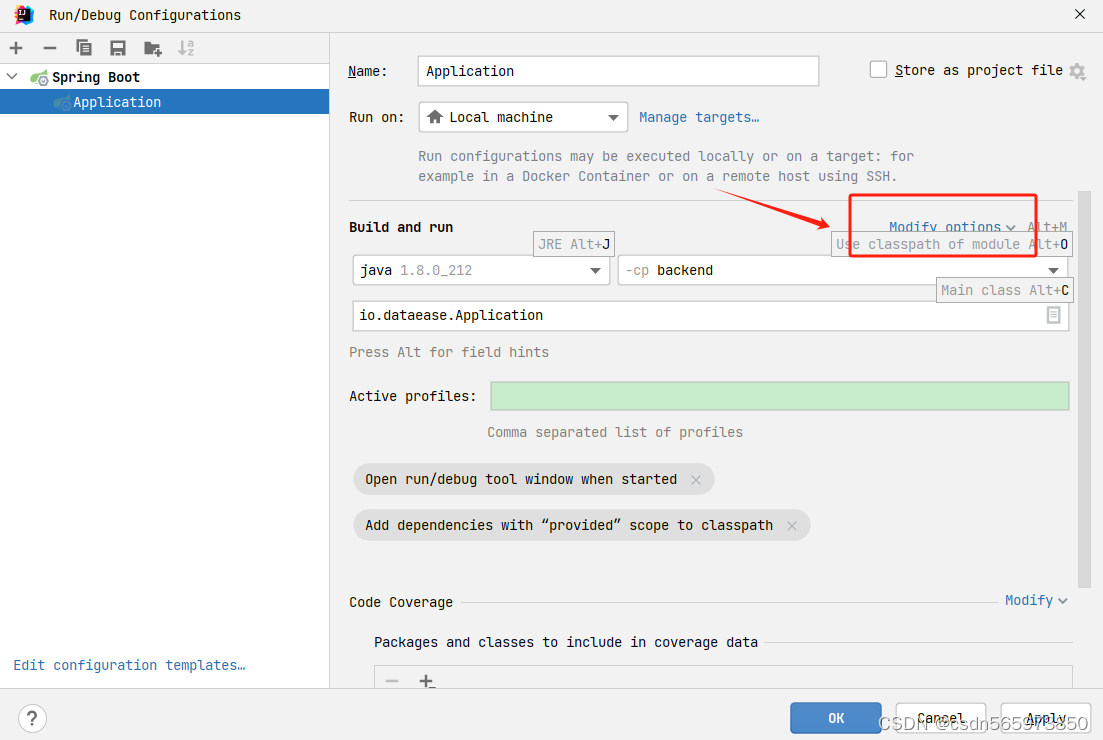Edit configuration templates
The width and height of the screenshot is (1103, 740).
(128, 665)
